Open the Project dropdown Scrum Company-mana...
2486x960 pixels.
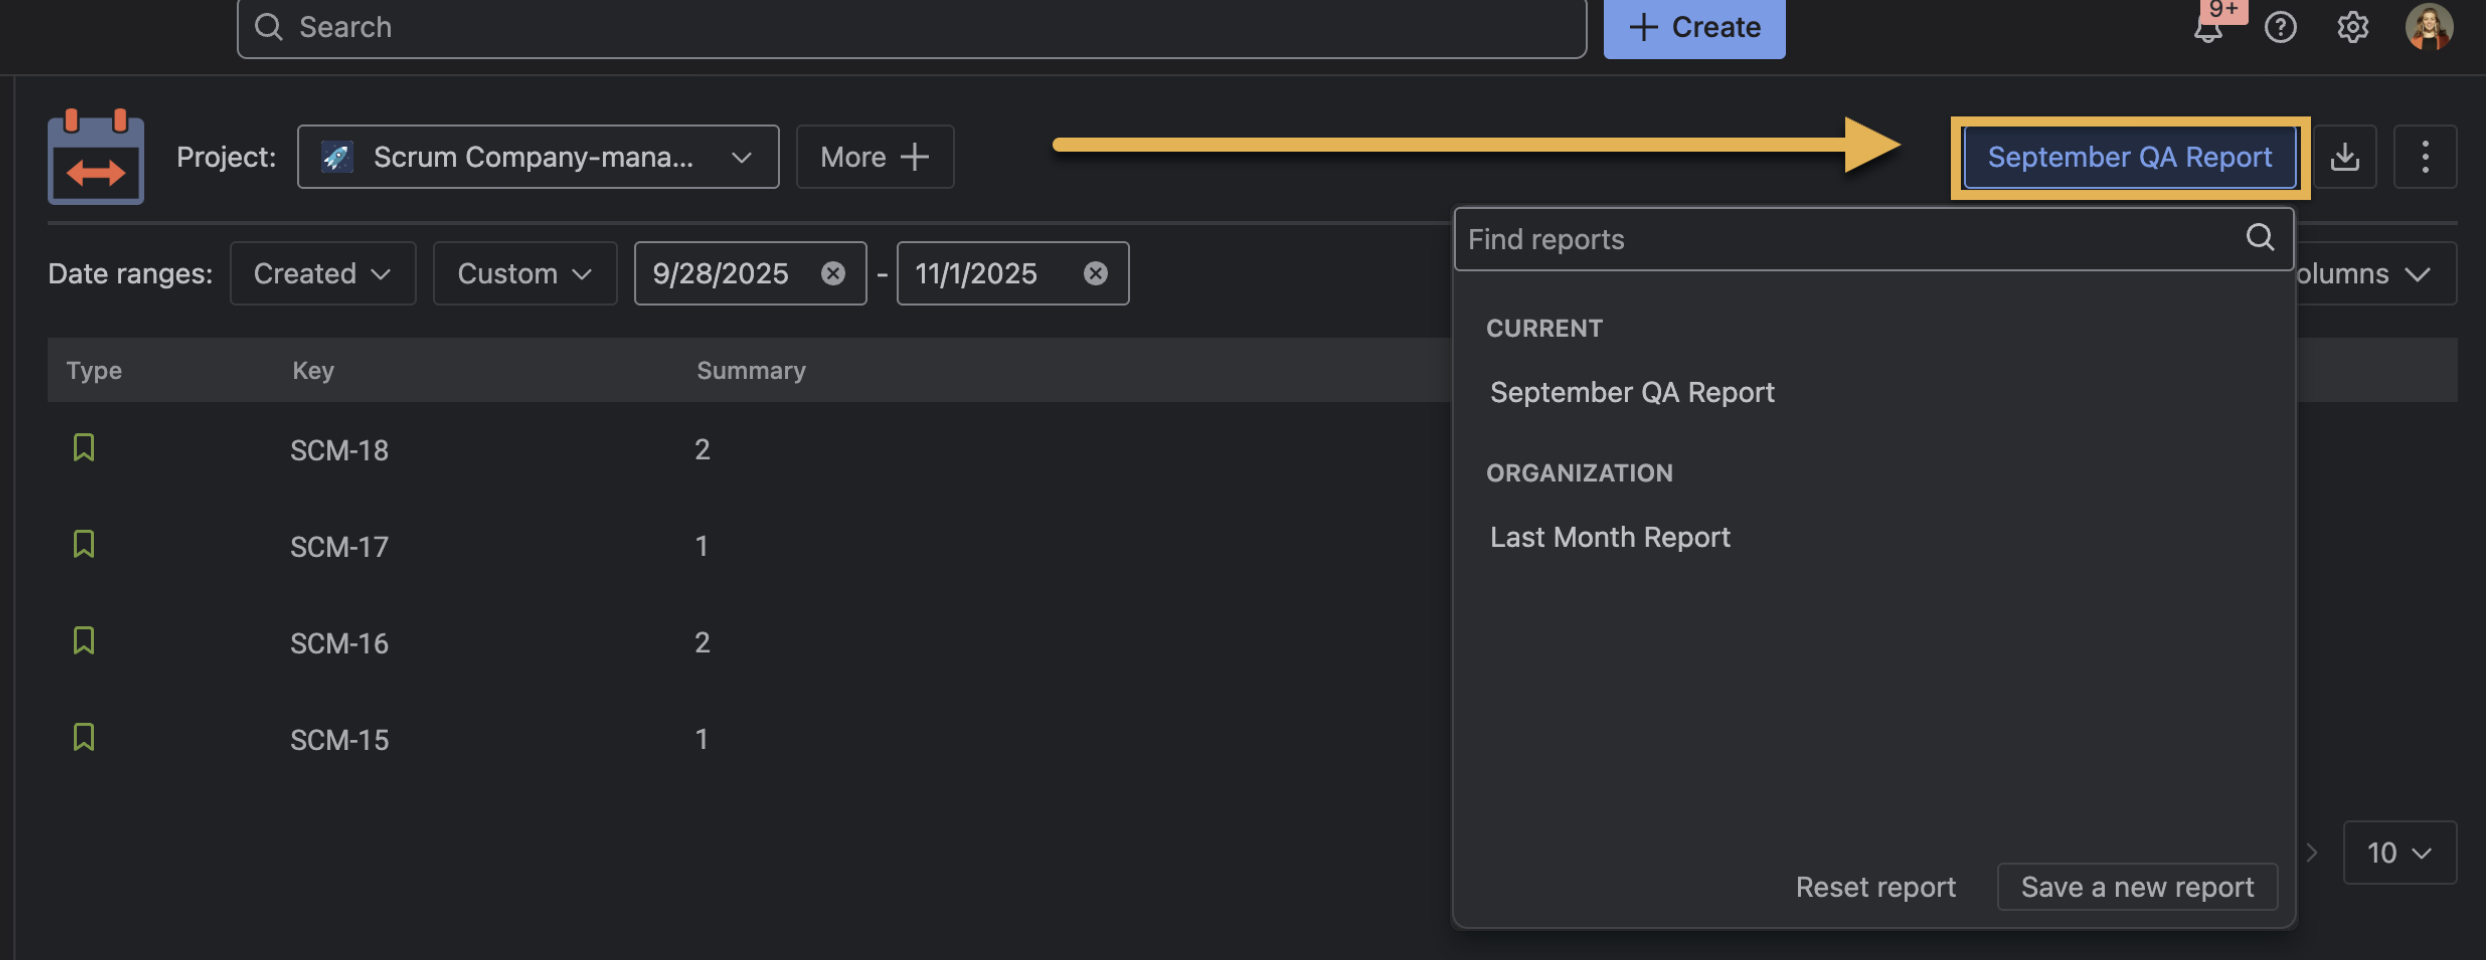coord(538,157)
